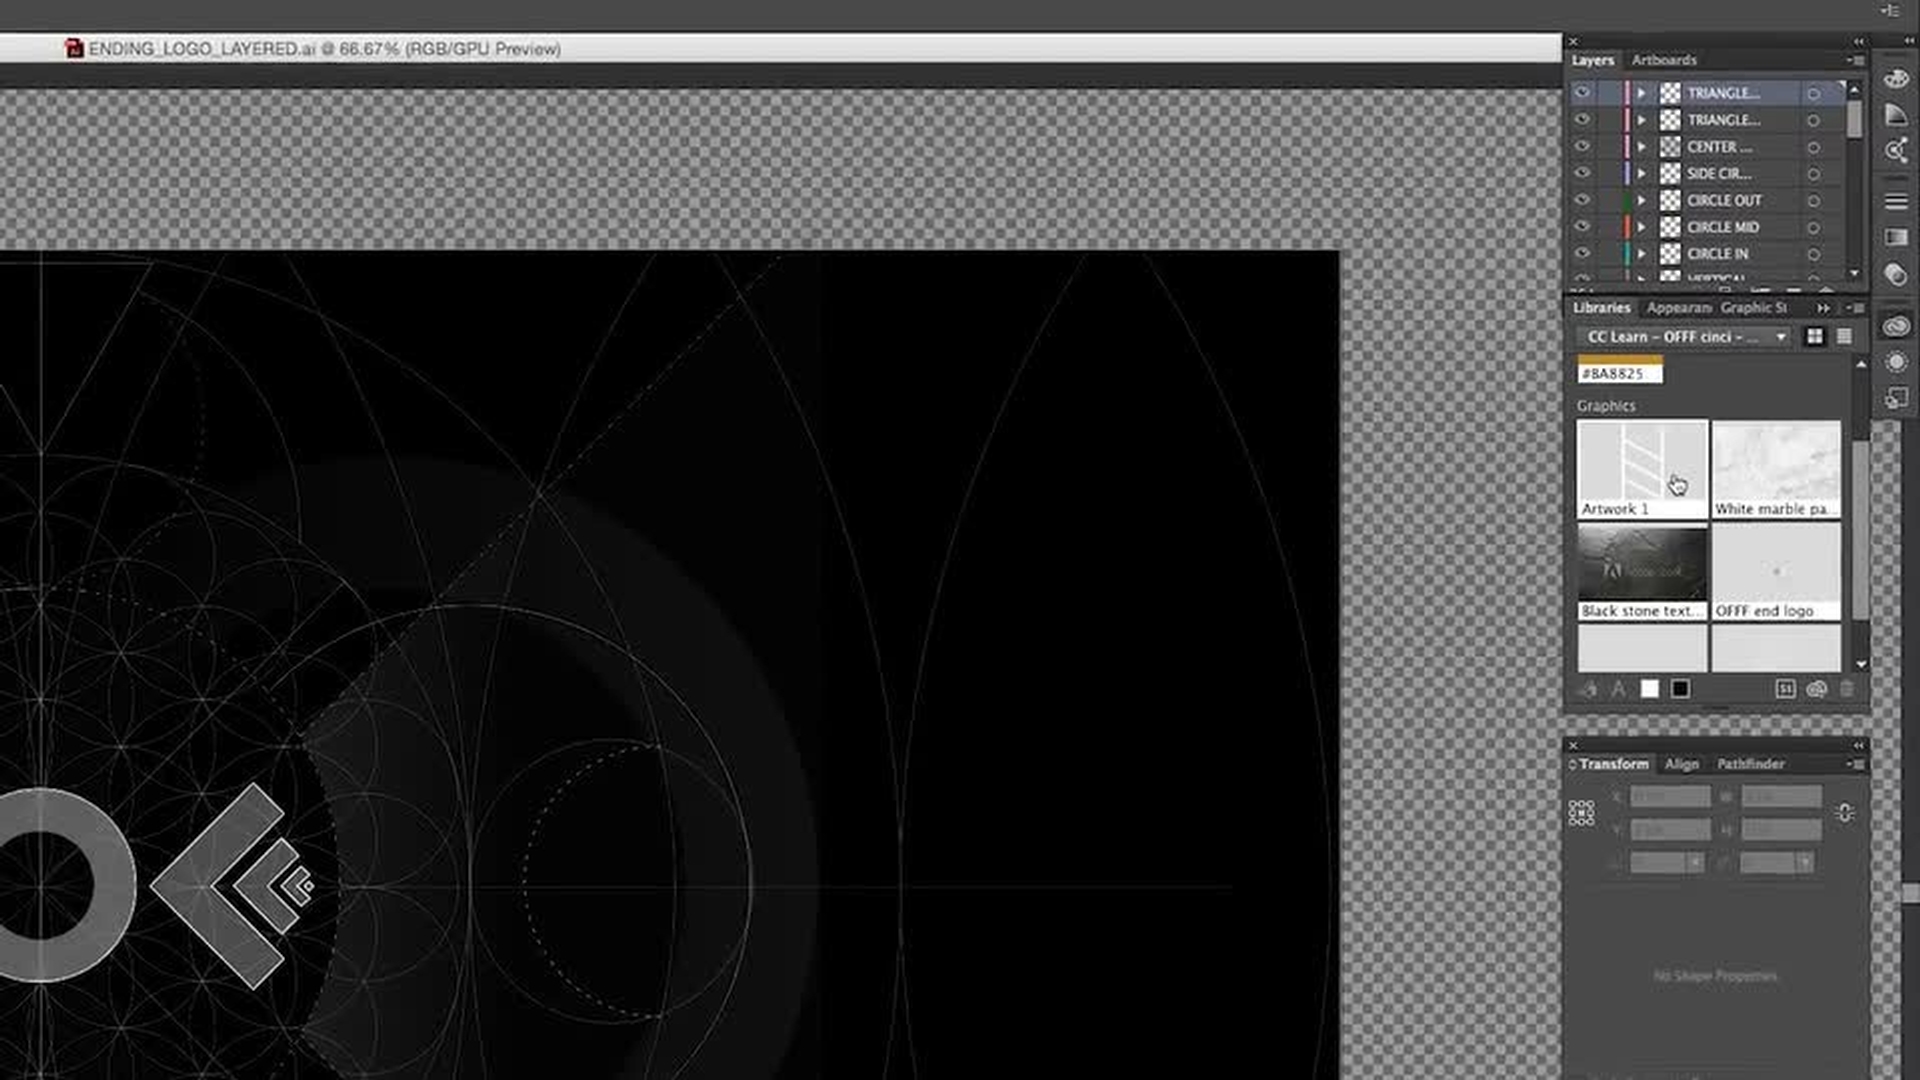
Task: Click the Libraries panel scroll down arrow
Action: pos(1861,664)
